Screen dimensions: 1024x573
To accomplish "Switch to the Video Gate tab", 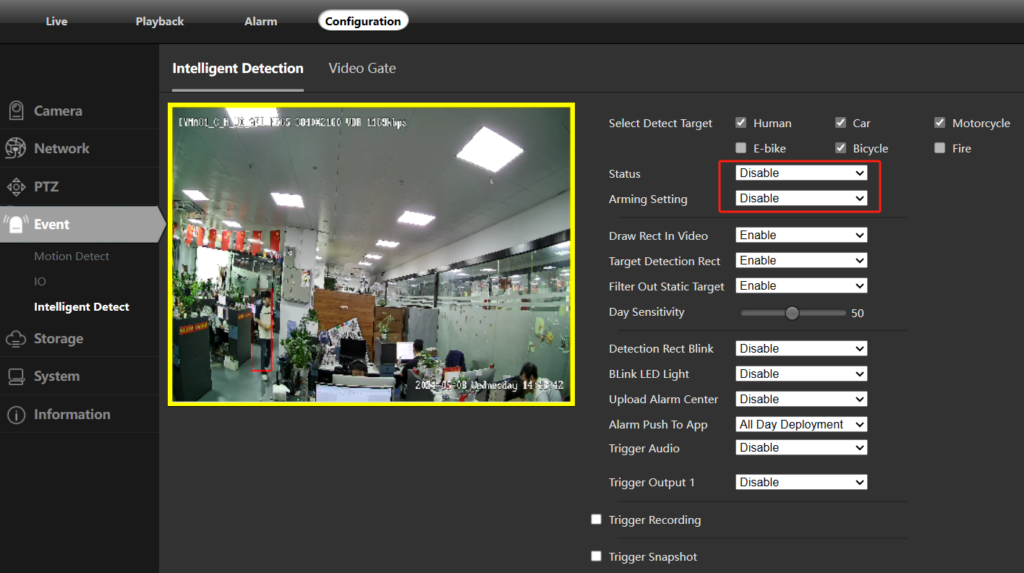I will 362,68.
